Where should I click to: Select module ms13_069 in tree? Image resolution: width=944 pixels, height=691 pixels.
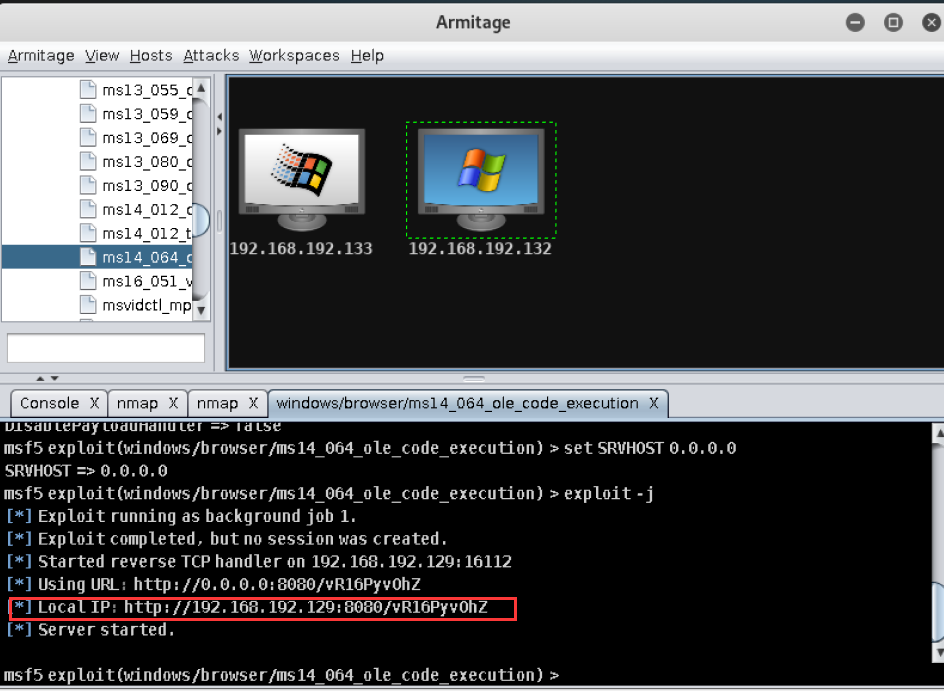pyautogui.click(x=147, y=138)
